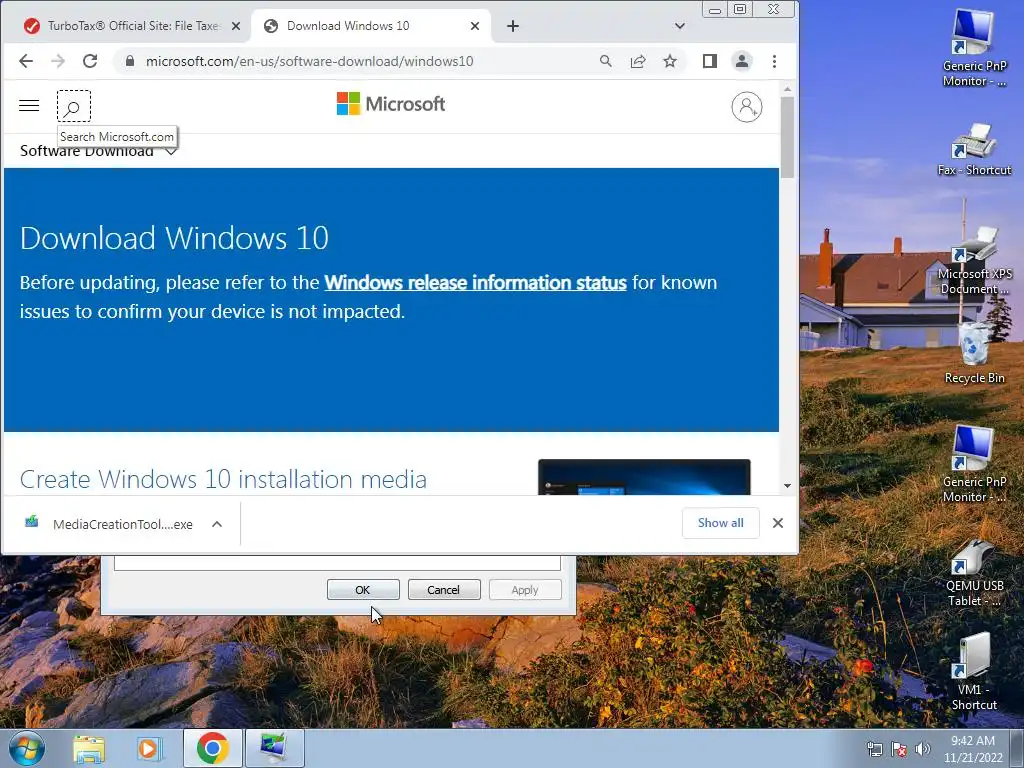
Task: Open the Chrome three-dot menu
Action: [775, 61]
